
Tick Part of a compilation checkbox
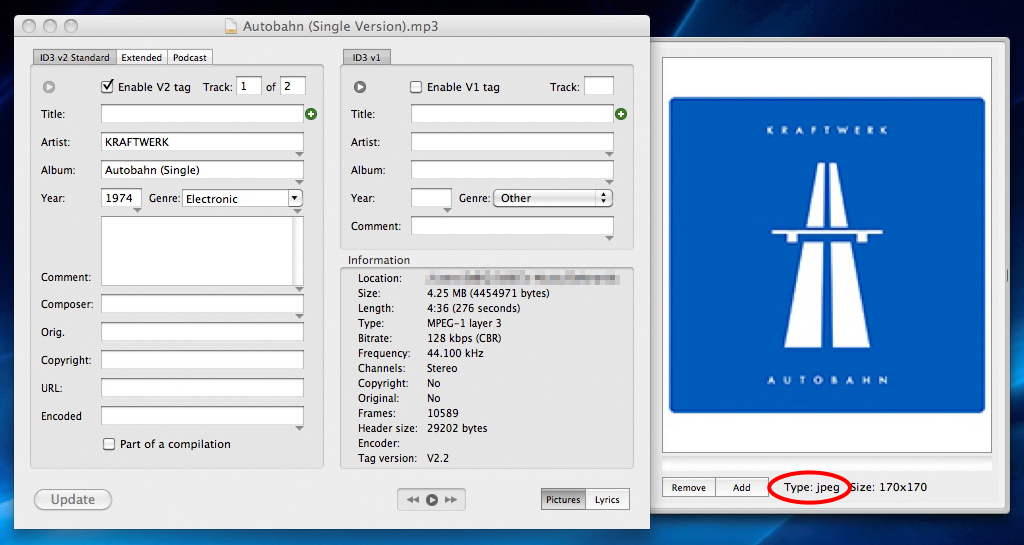[x=109, y=444]
